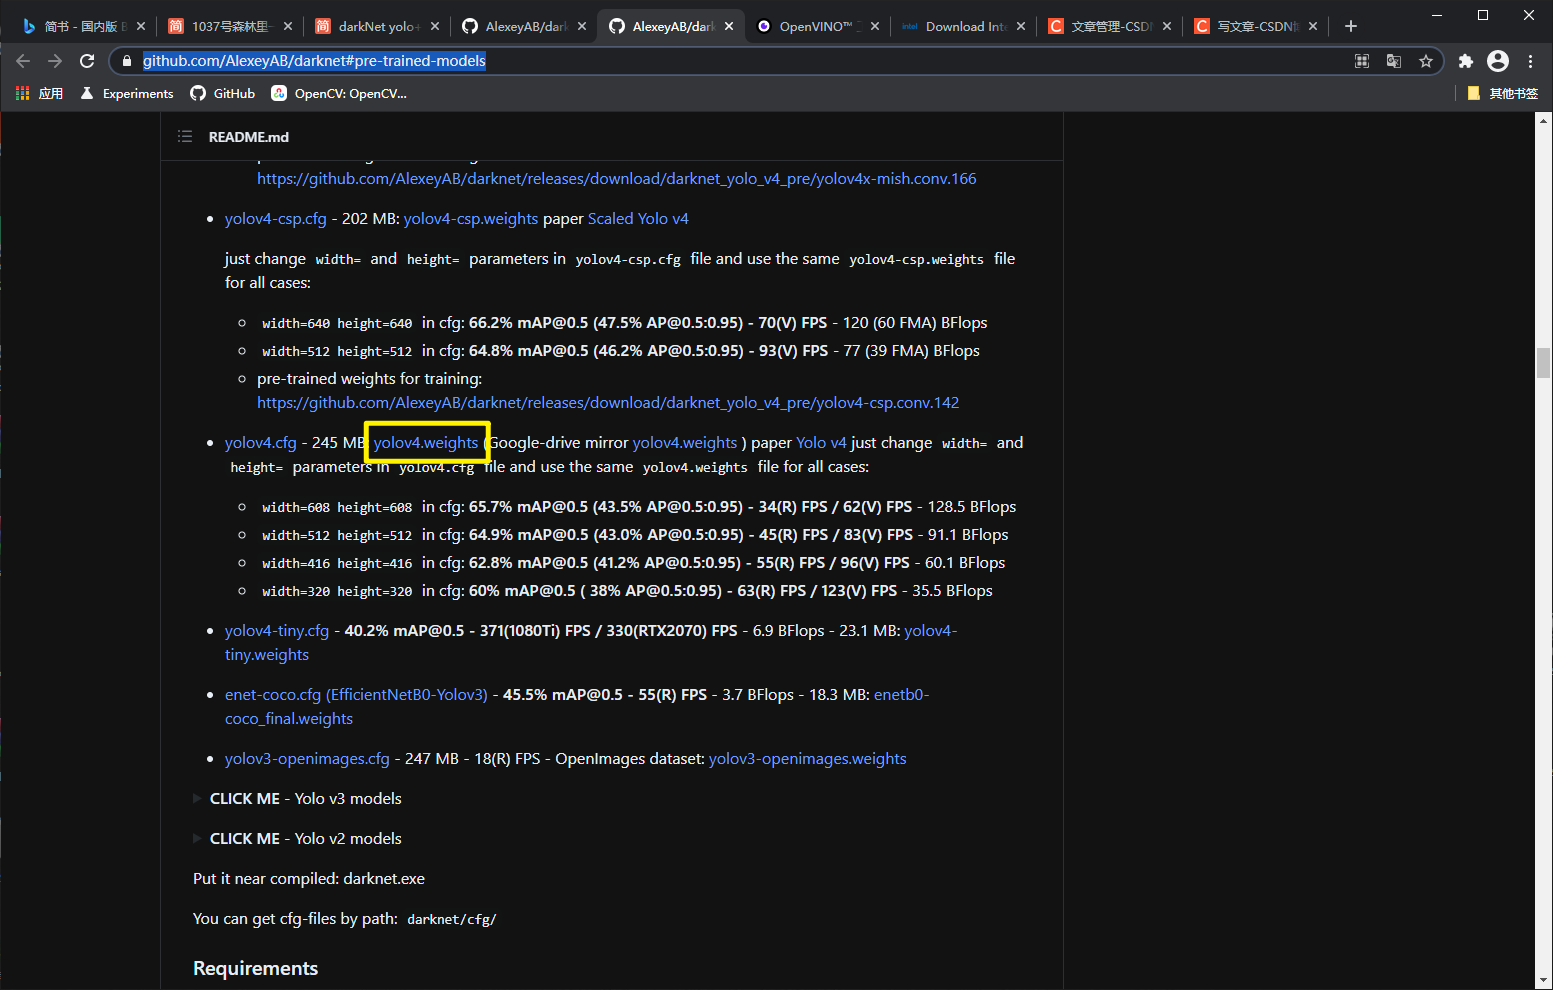Open the Scaled Yolo v4 paper link
This screenshot has height=990, width=1553.
pos(638,218)
